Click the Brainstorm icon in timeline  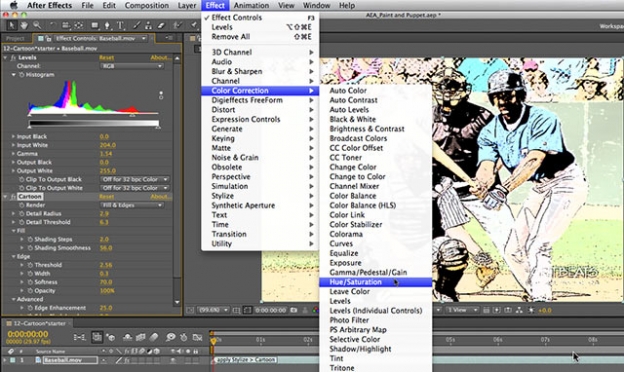tap(171, 337)
